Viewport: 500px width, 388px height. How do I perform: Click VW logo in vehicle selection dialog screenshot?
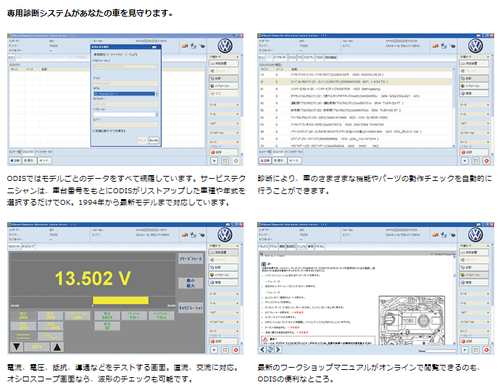click(x=225, y=46)
